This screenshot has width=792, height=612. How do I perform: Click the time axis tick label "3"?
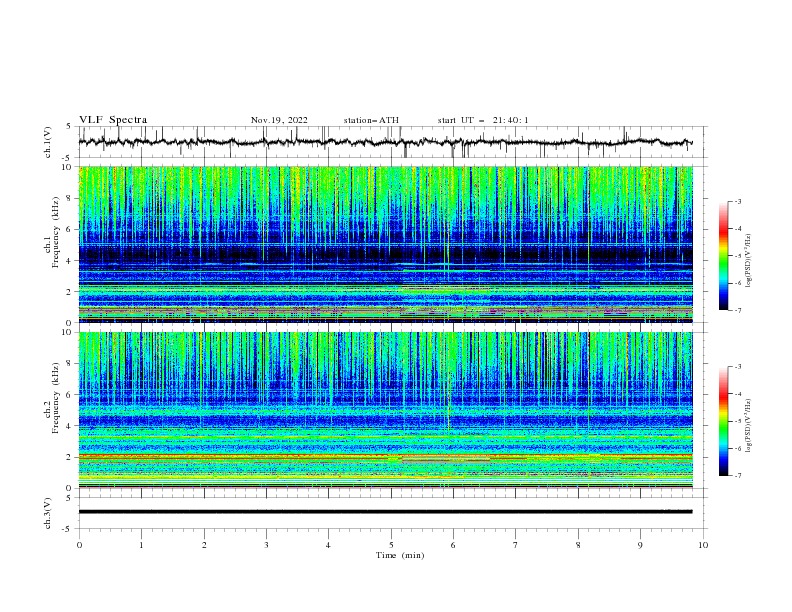(266, 545)
